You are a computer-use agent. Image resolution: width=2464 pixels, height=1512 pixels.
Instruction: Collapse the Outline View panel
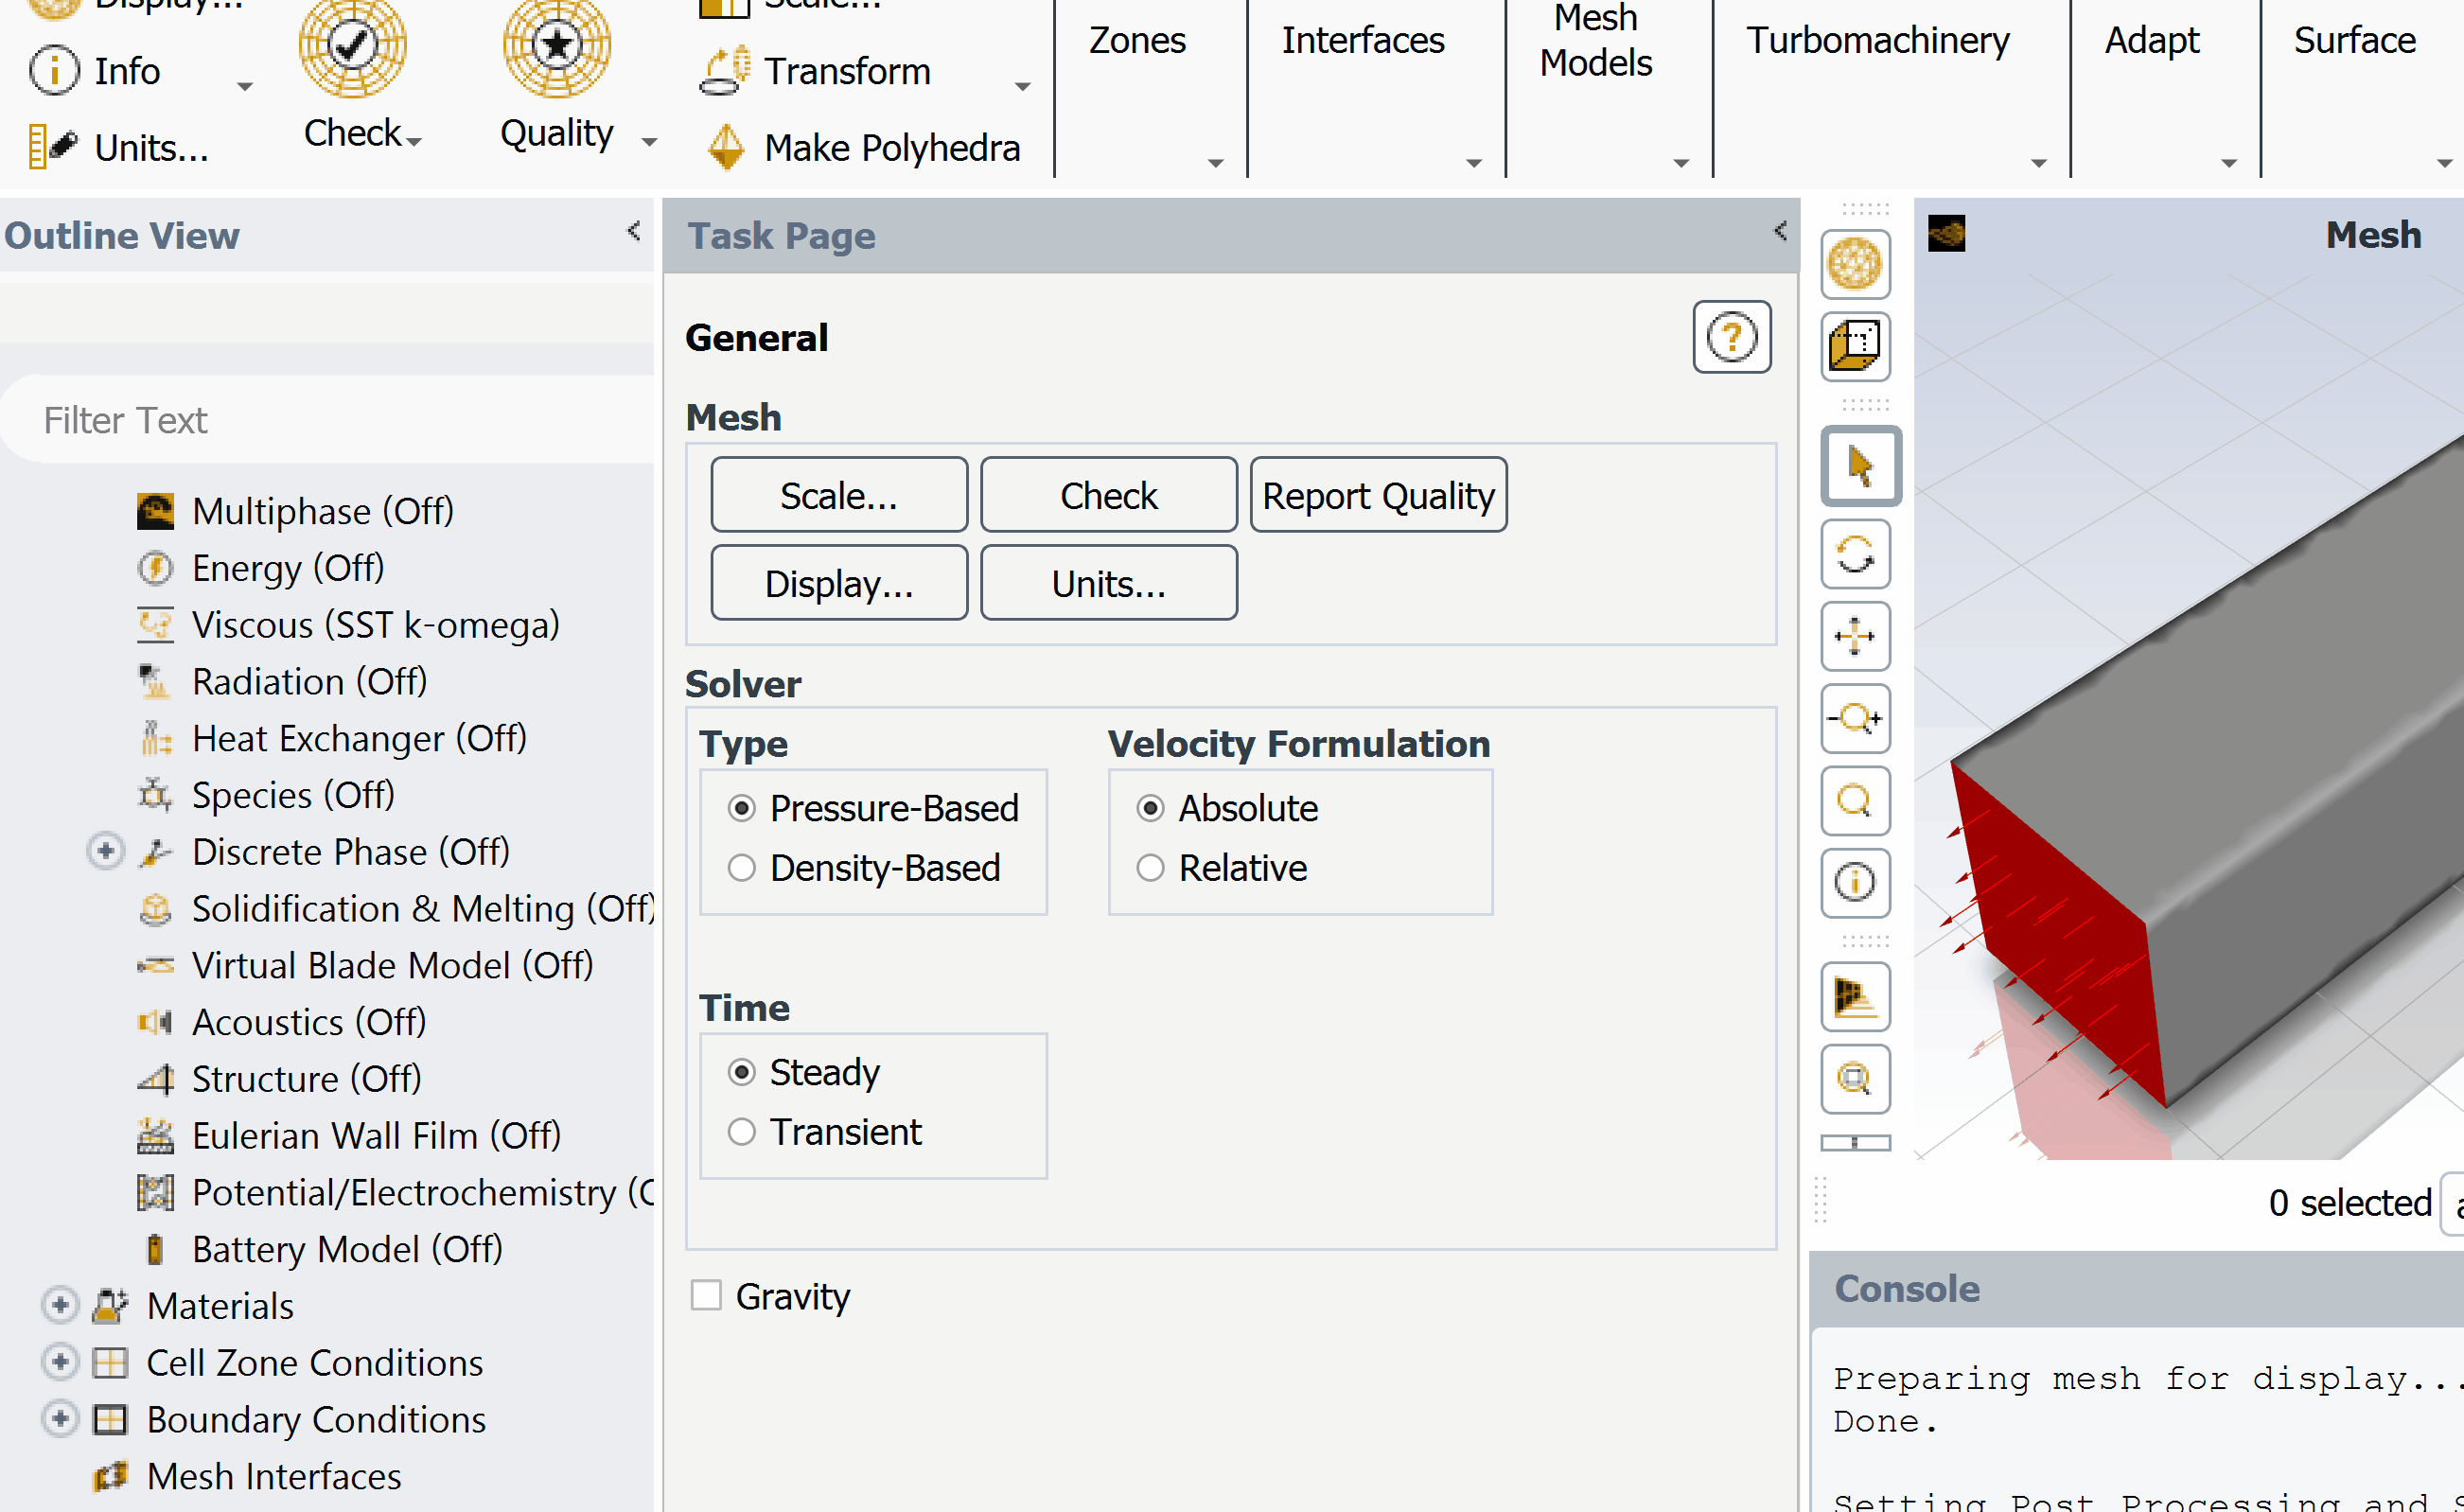click(x=634, y=231)
